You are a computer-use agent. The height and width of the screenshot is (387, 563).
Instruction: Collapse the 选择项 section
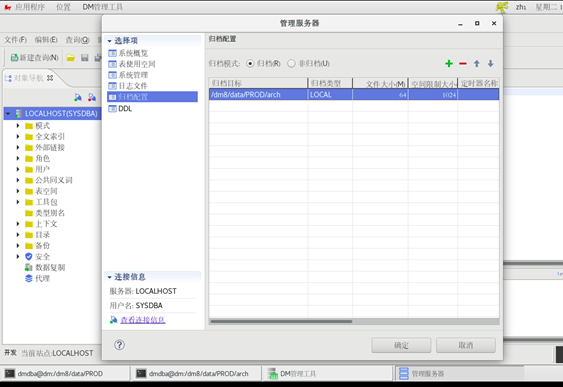tap(110, 41)
